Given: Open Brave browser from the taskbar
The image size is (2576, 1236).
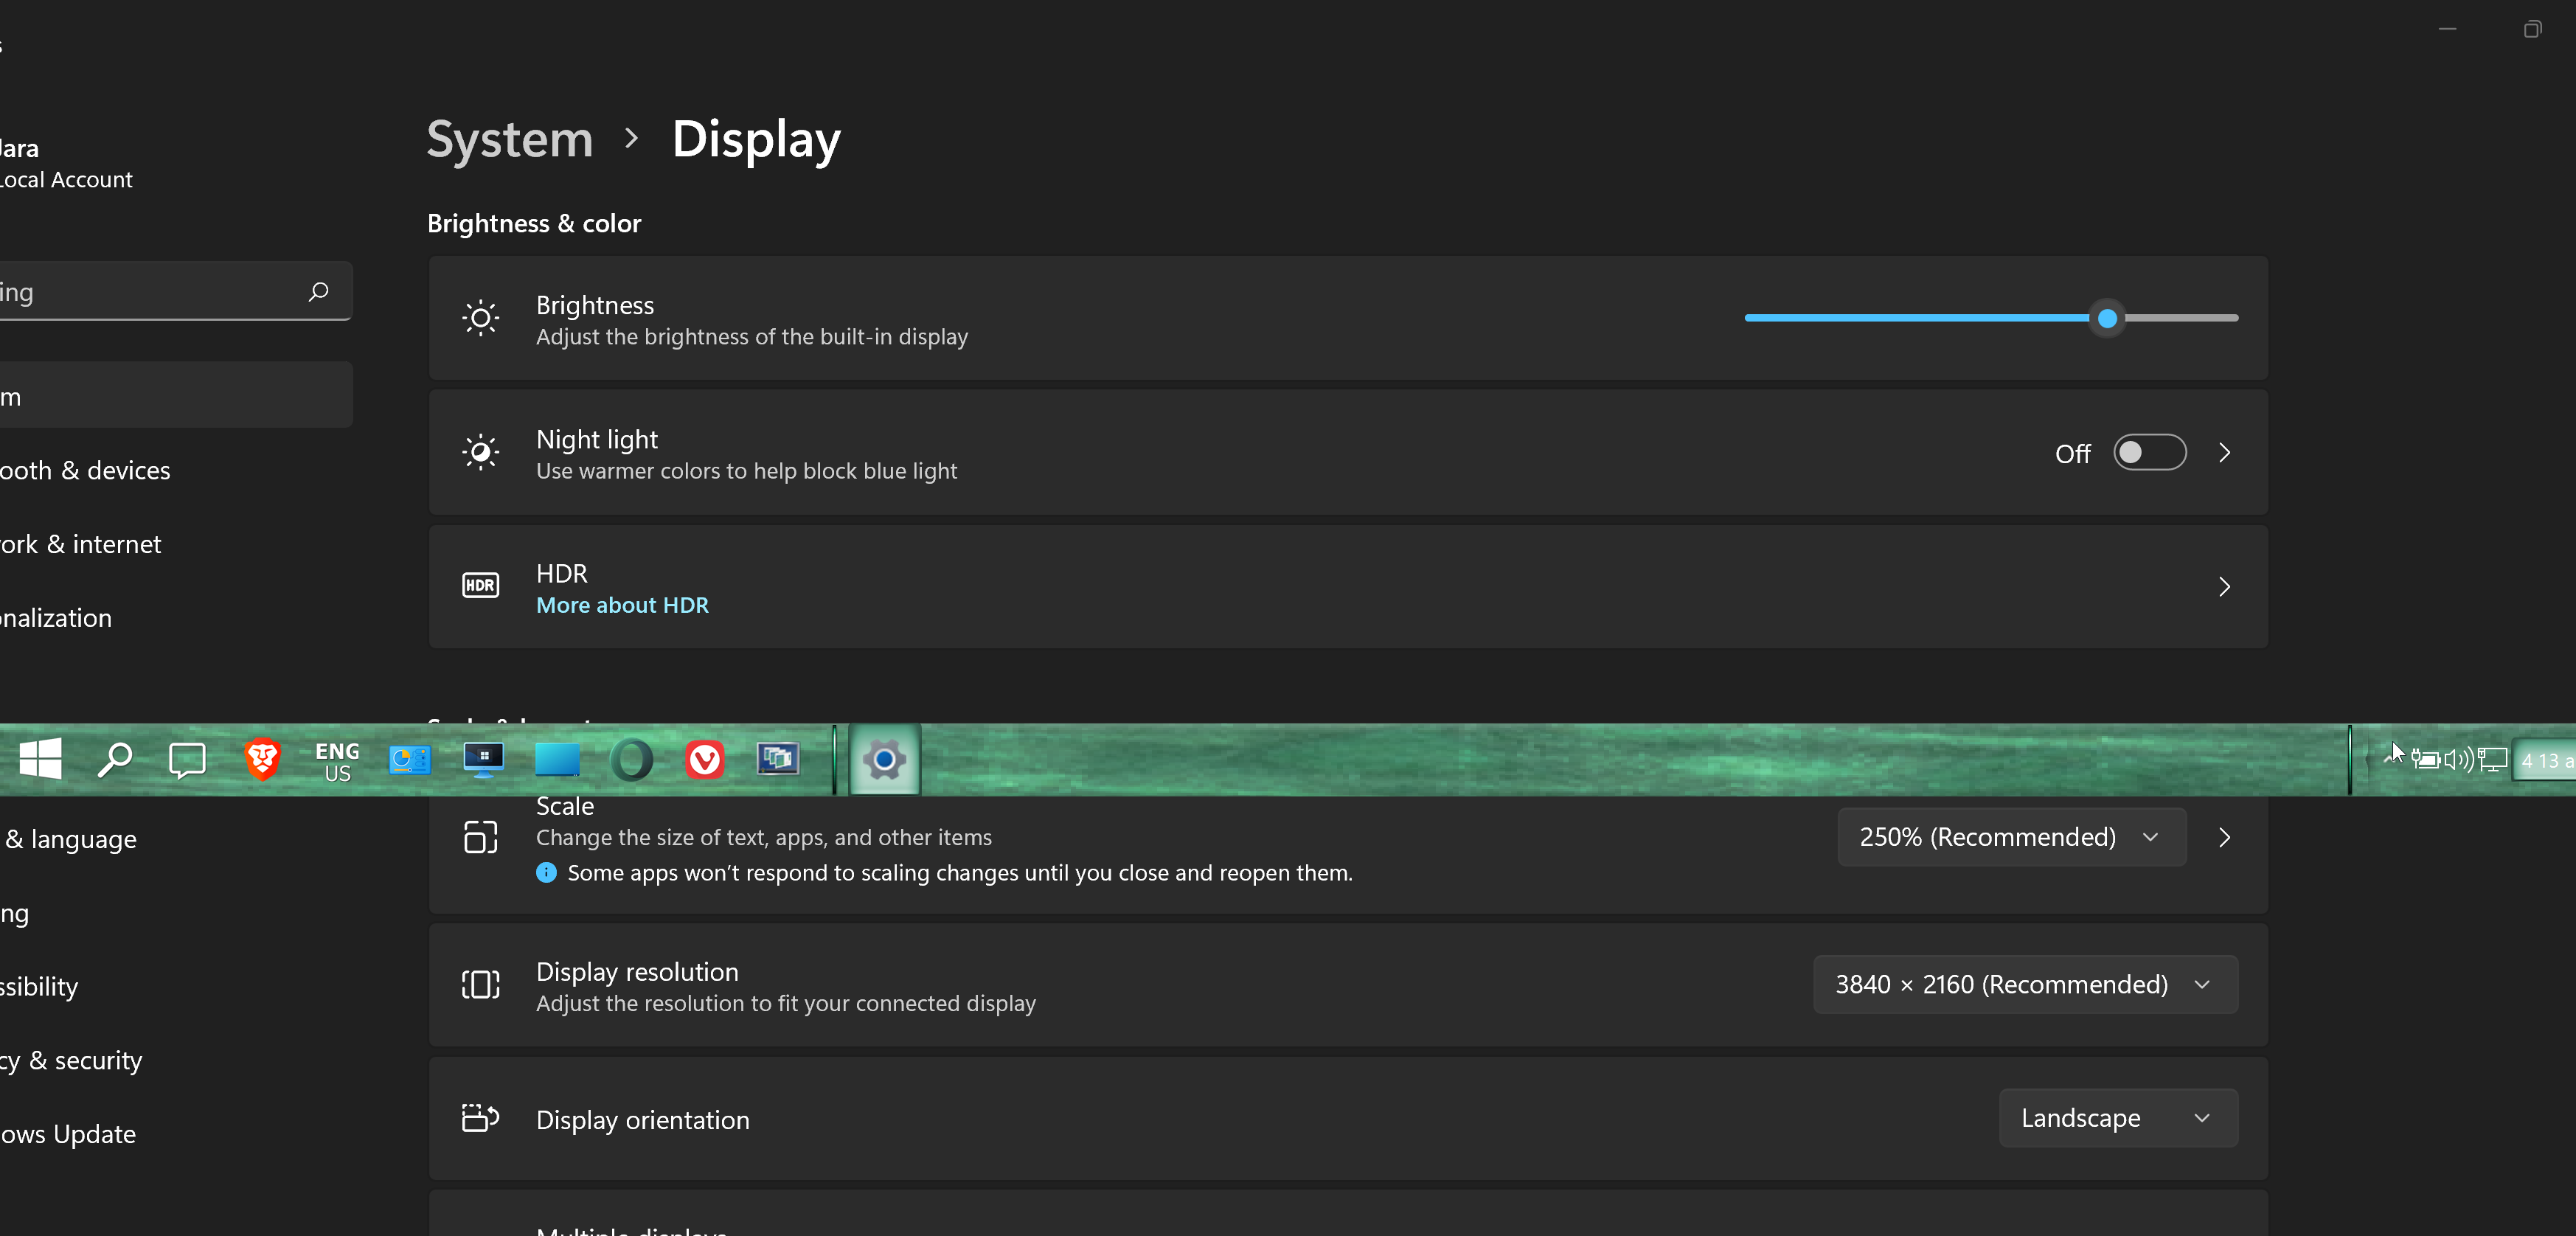Looking at the screenshot, I should pyautogui.click(x=262, y=760).
